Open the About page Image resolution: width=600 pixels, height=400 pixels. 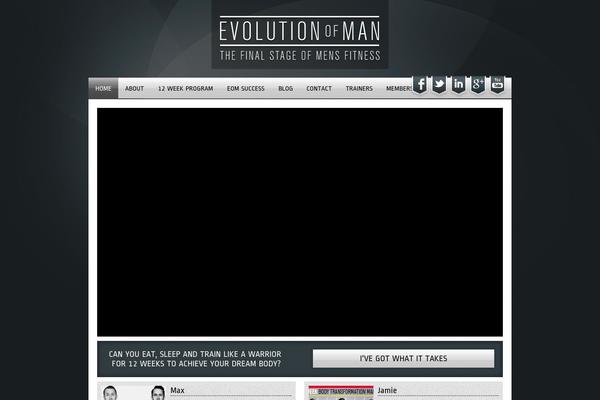134,88
